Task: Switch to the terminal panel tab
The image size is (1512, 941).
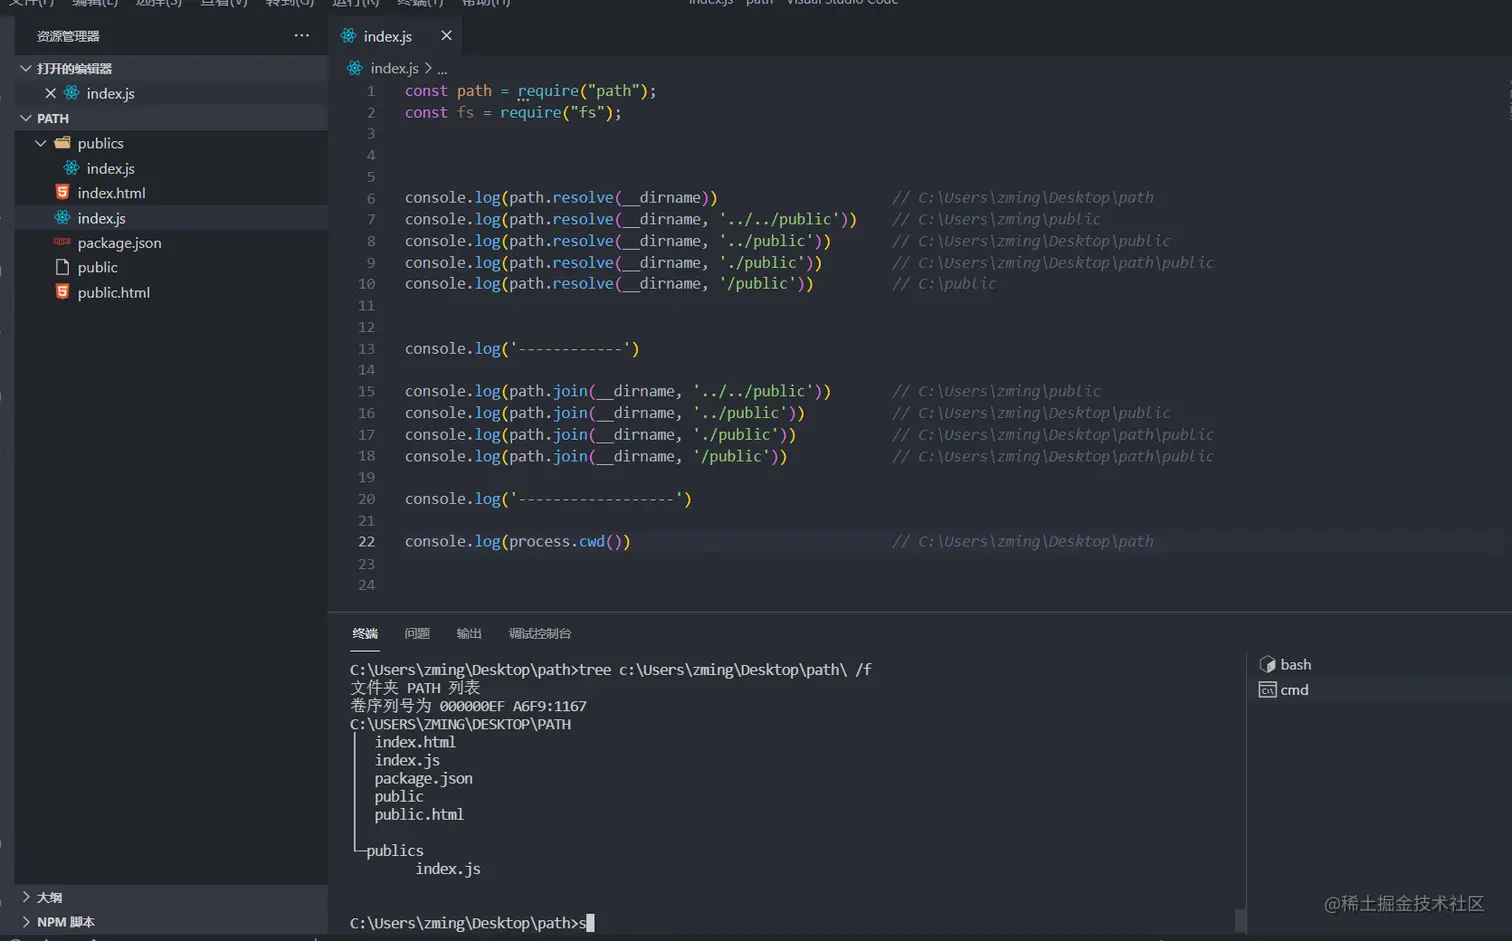Action: pyautogui.click(x=365, y=633)
